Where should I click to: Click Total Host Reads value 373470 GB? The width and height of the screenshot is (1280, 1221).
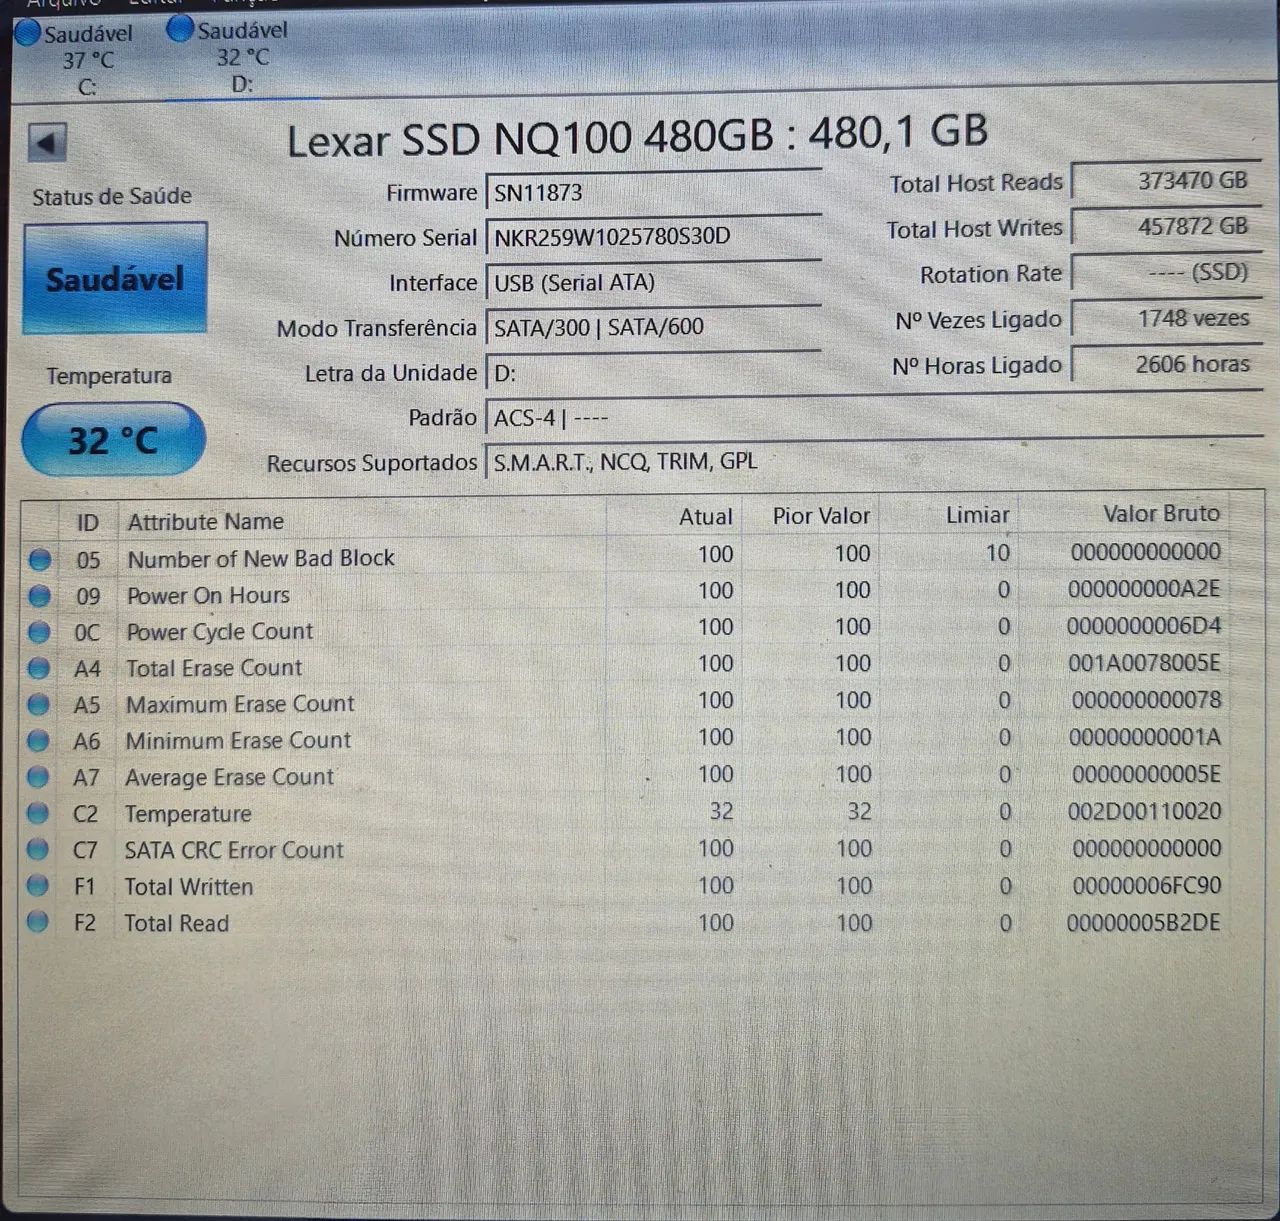tap(1165, 181)
